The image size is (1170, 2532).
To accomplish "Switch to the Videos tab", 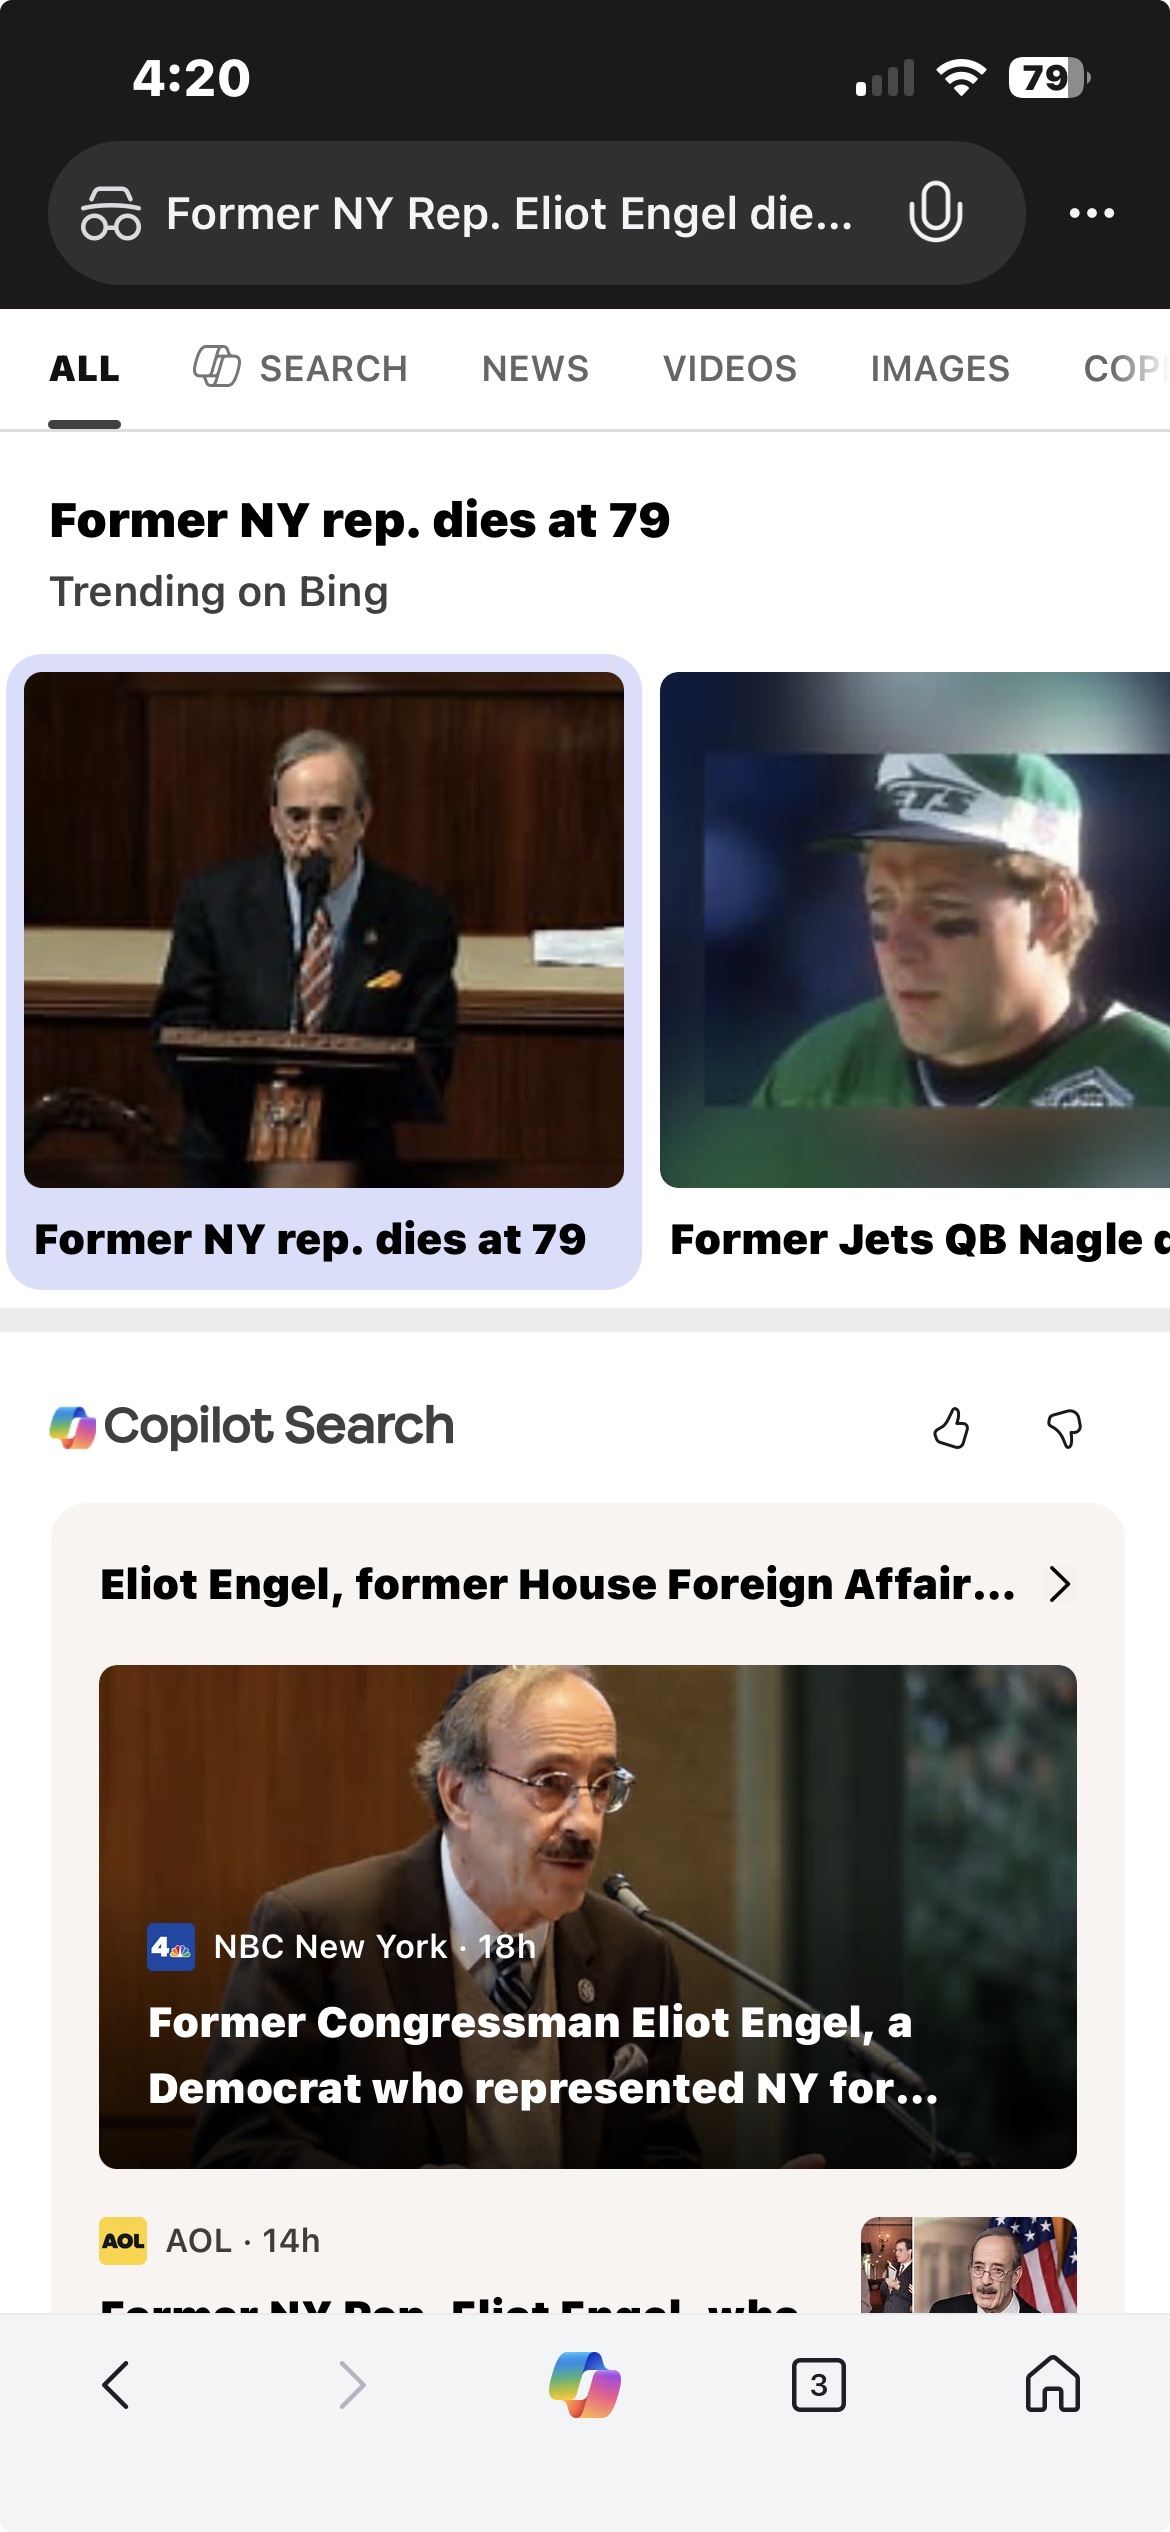I will 729,369.
